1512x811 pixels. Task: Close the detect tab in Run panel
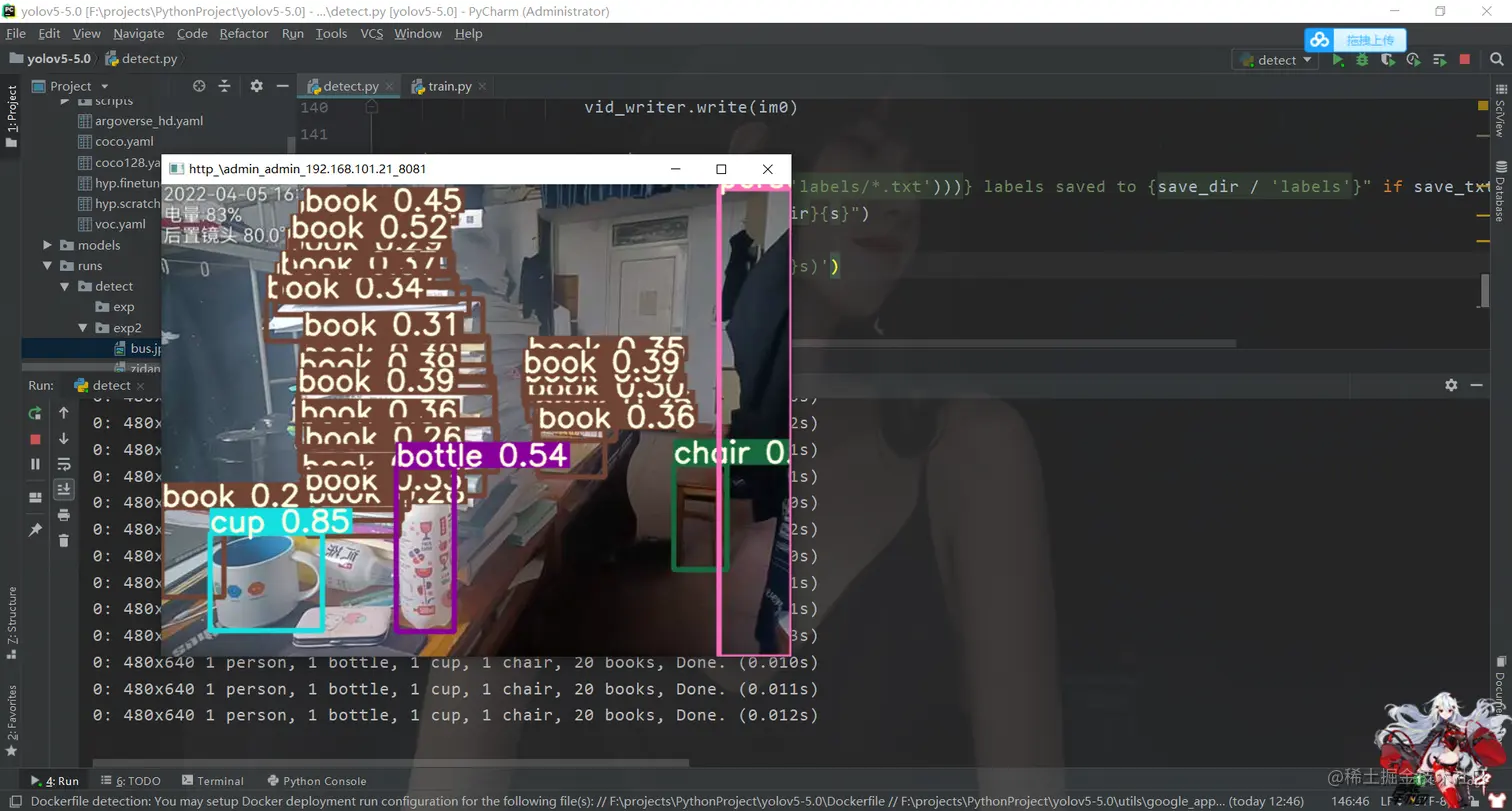140,386
